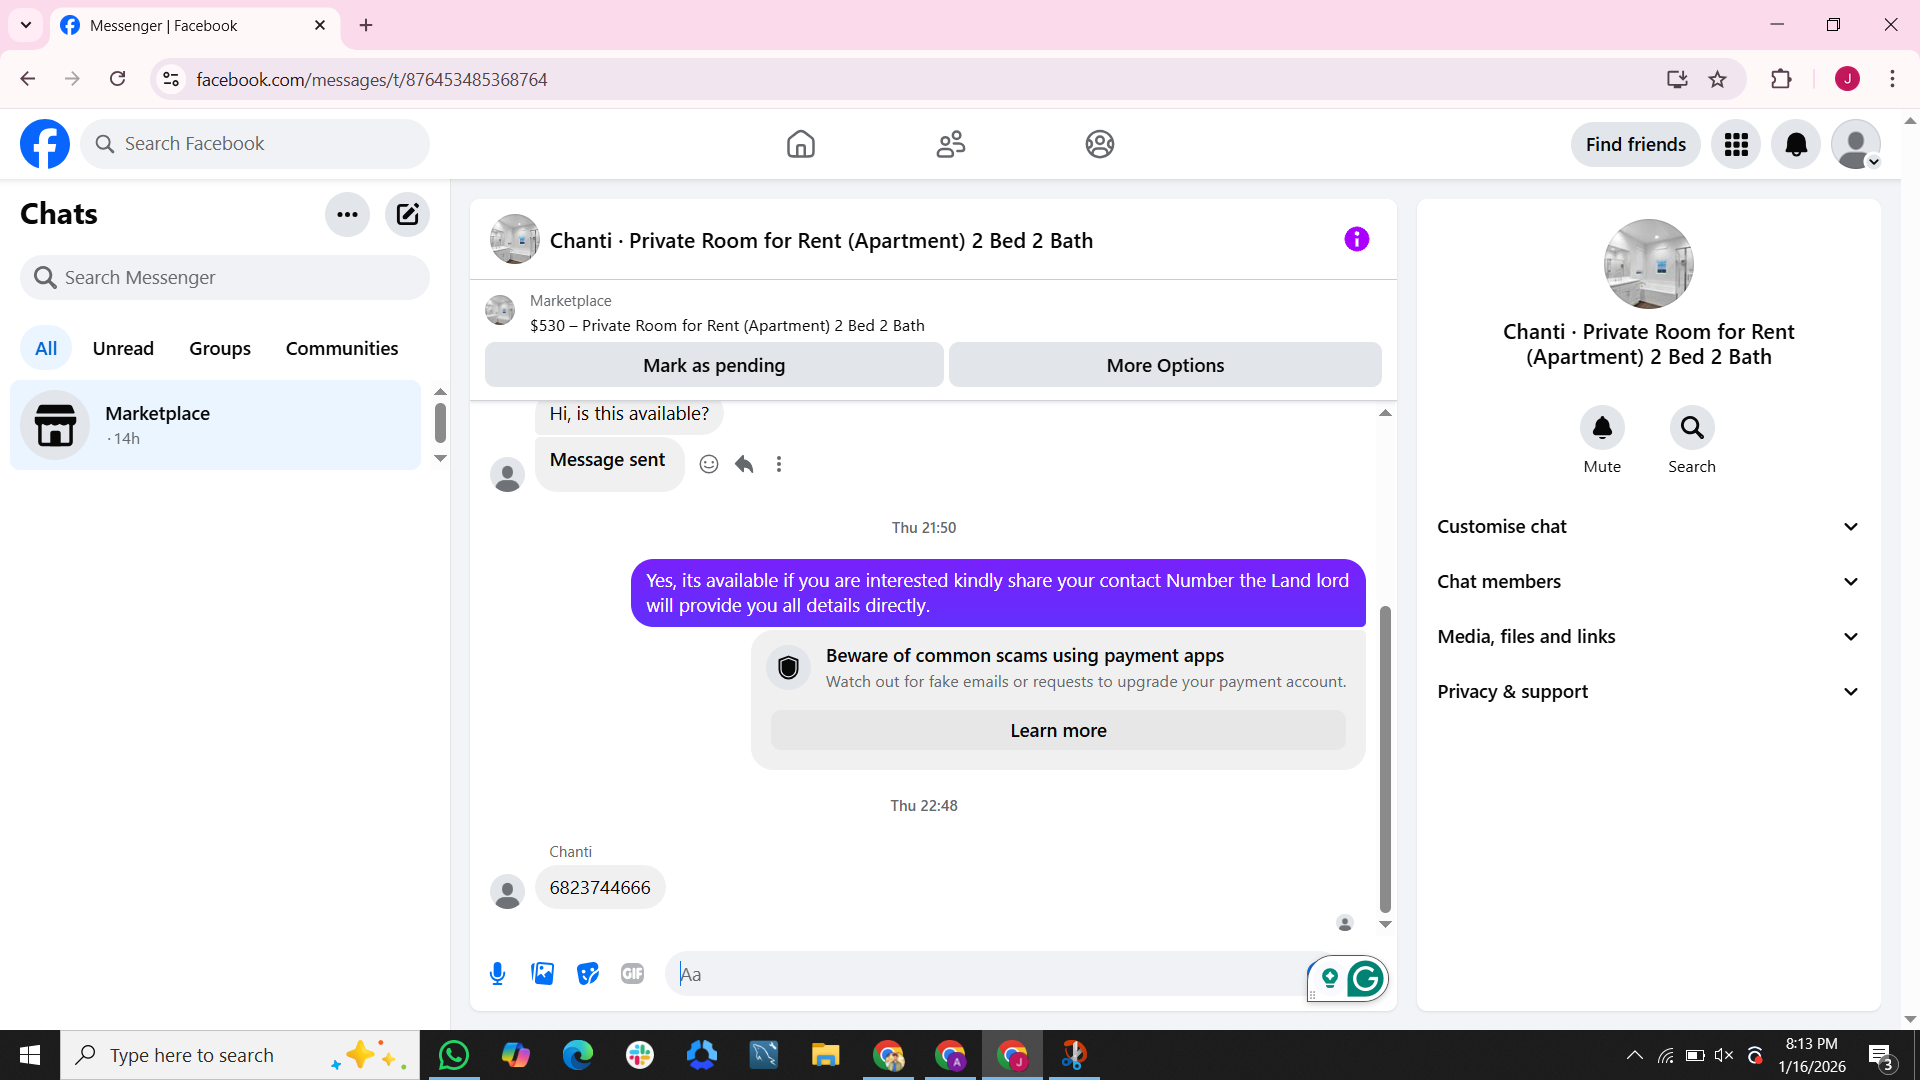The image size is (1920, 1080).
Task: Switch to the Unread chats tab
Action: (x=123, y=348)
